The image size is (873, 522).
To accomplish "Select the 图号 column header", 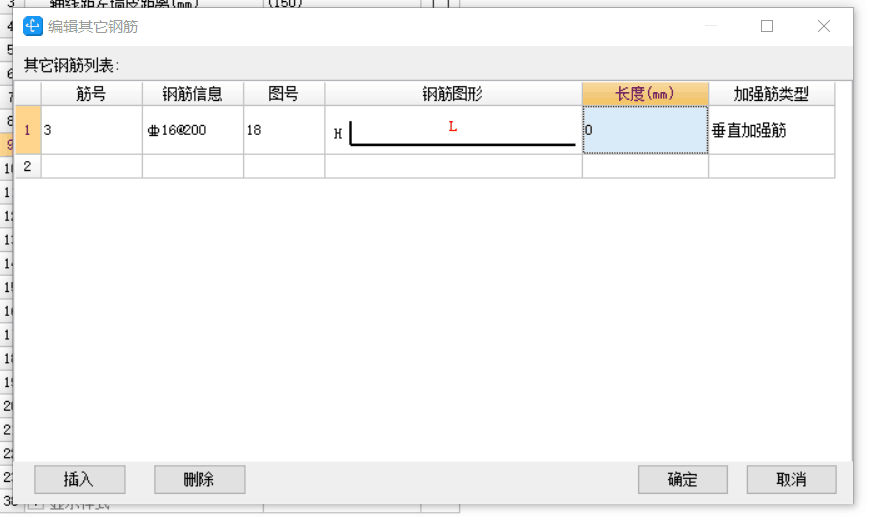I will pyautogui.click(x=284, y=94).
